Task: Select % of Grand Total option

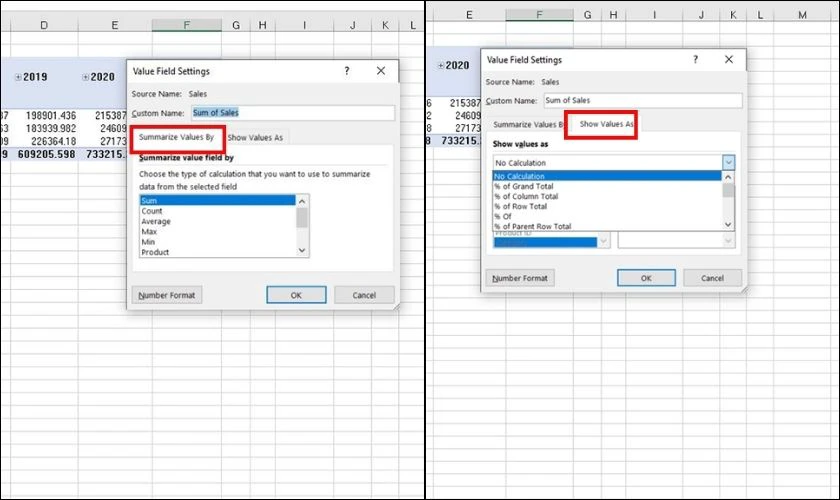Action: [x=607, y=186]
